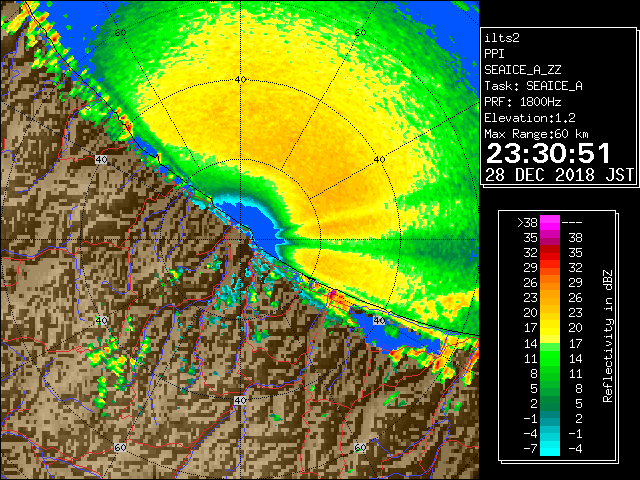640x480 pixels.
Task: Select the '---' legend label
Action: pyautogui.click(x=572, y=223)
